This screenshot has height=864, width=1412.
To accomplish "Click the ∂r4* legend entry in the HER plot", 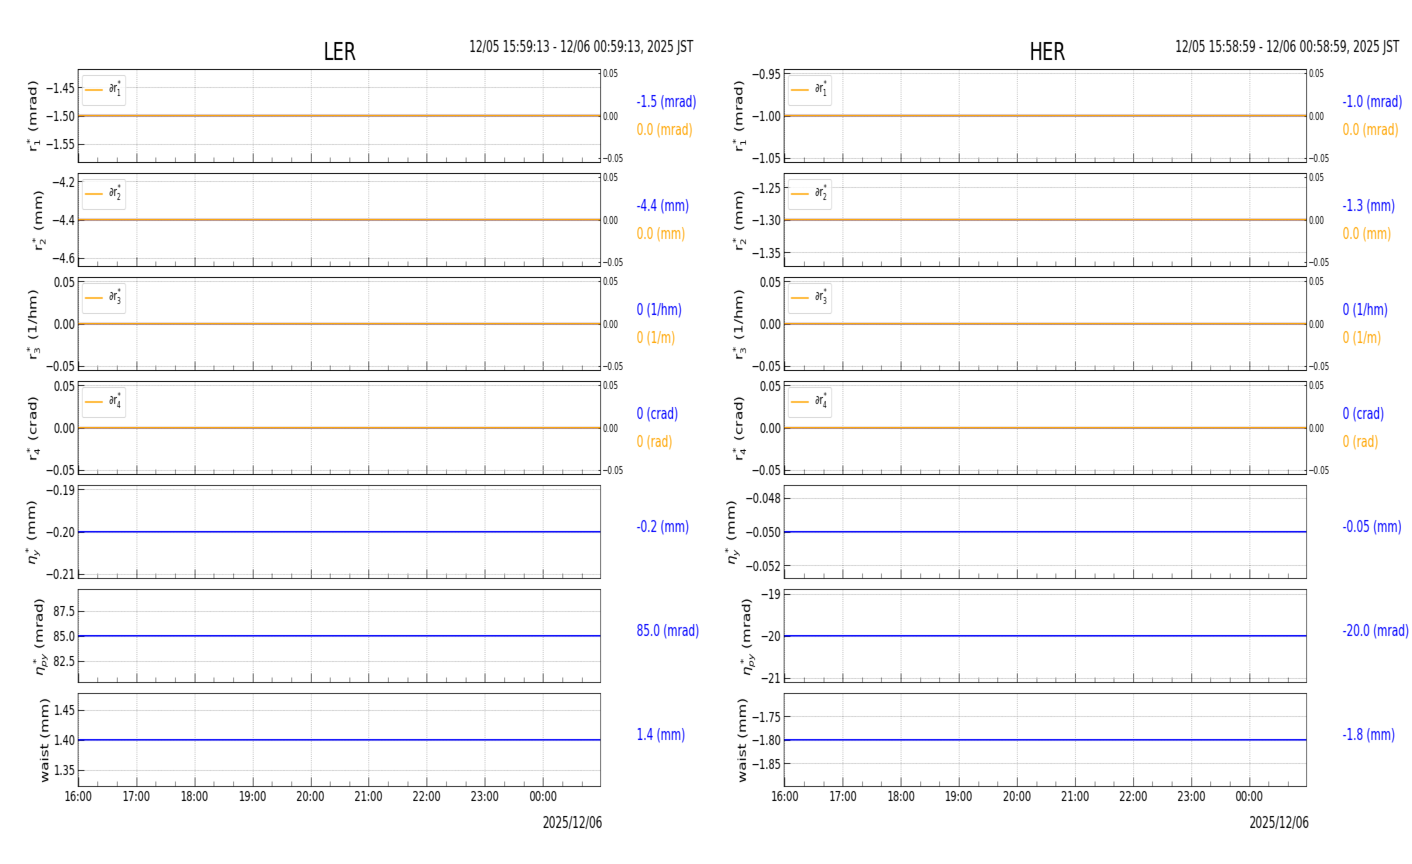I will (810, 402).
